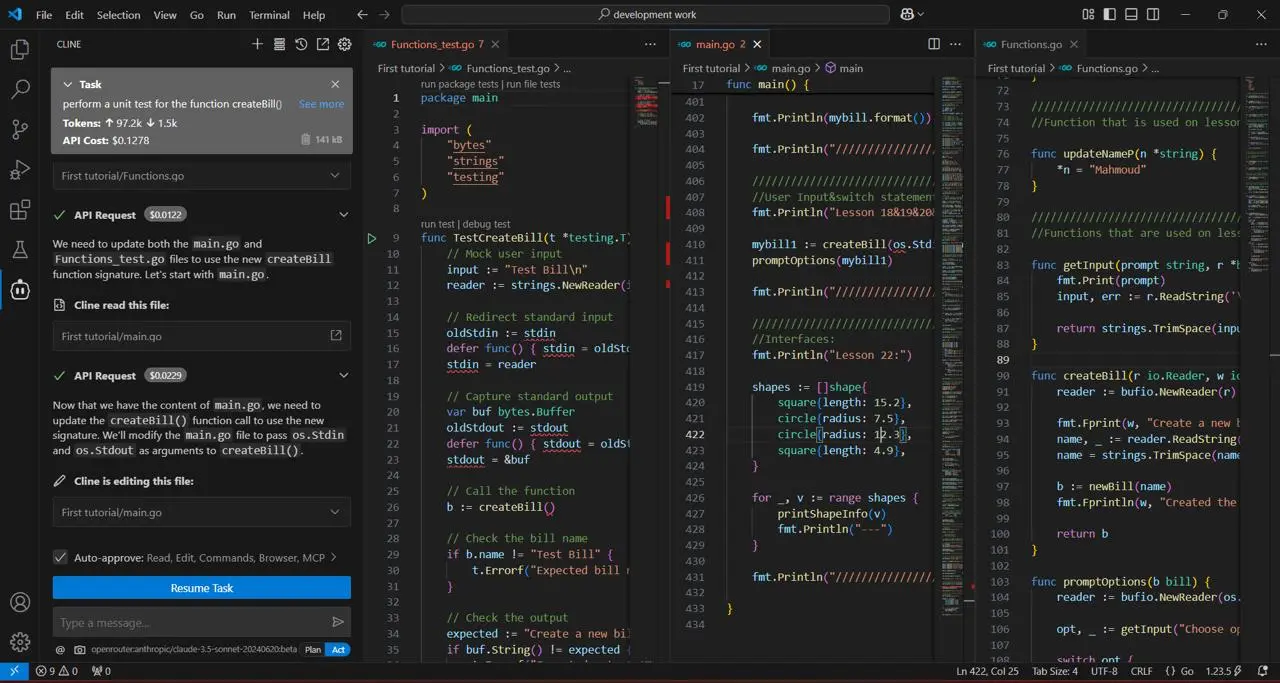Toggle the primary sidebar visibility icon
Viewport: 1280px width, 683px height.
click(1110, 14)
